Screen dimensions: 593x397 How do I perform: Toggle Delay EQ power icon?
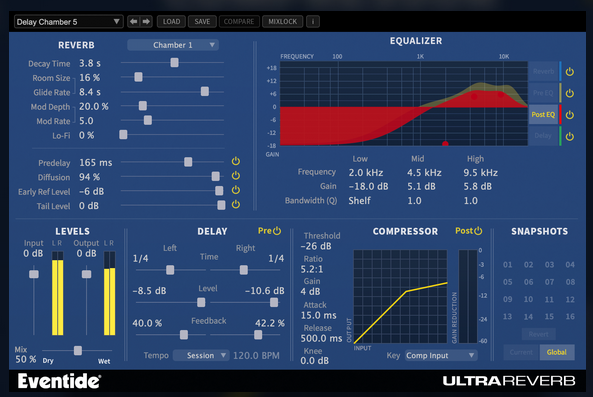coord(570,136)
